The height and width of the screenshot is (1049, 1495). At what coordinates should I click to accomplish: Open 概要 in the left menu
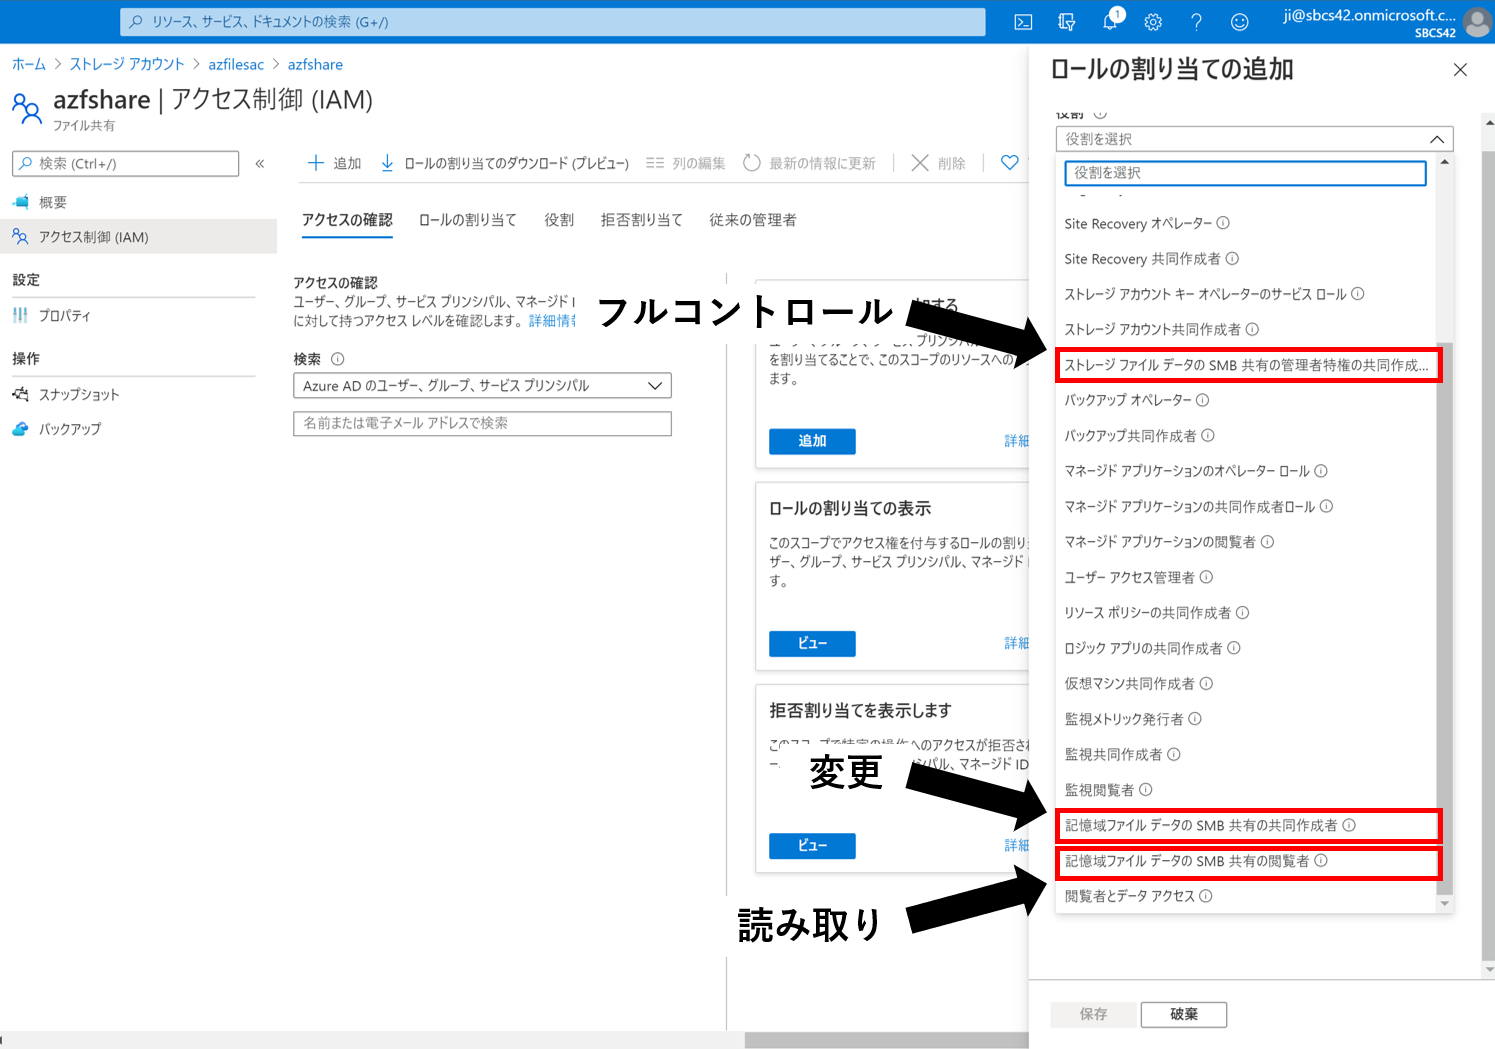(x=138, y=202)
